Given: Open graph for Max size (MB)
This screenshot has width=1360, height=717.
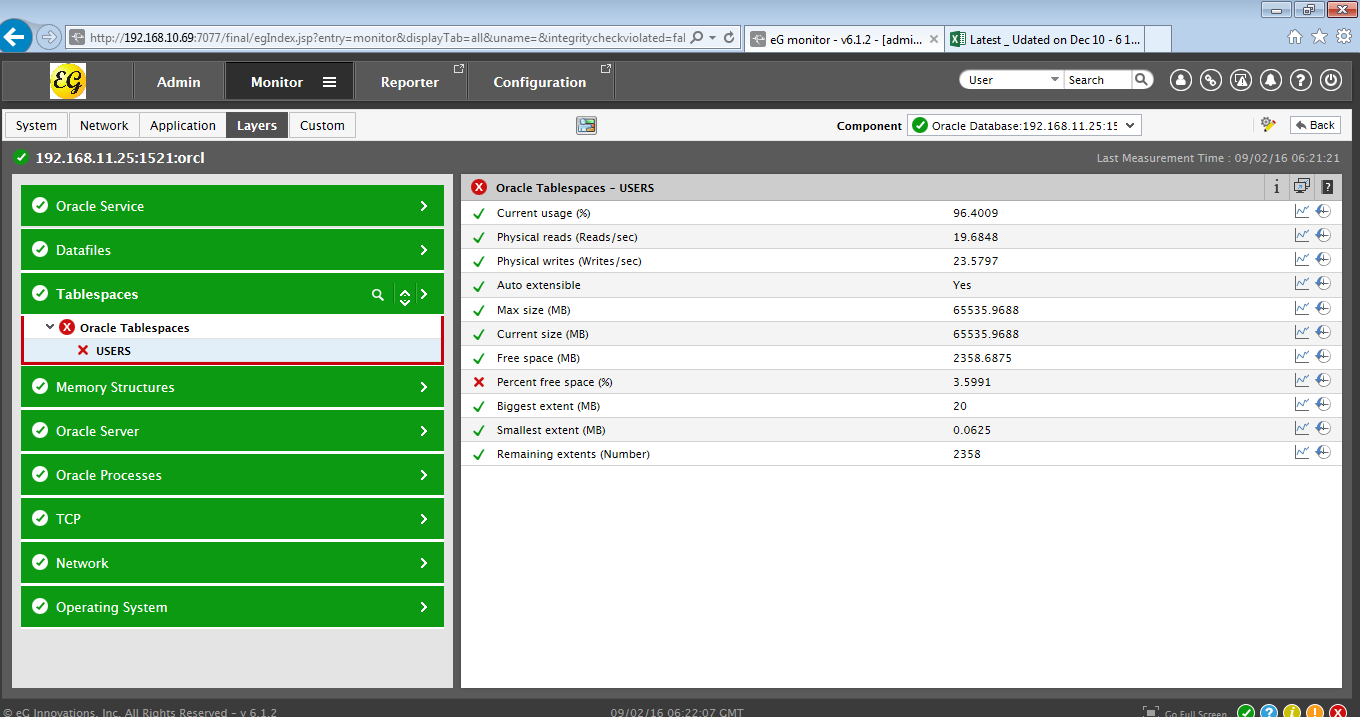Looking at the screenshot, I should click(x=1301, y=308).
